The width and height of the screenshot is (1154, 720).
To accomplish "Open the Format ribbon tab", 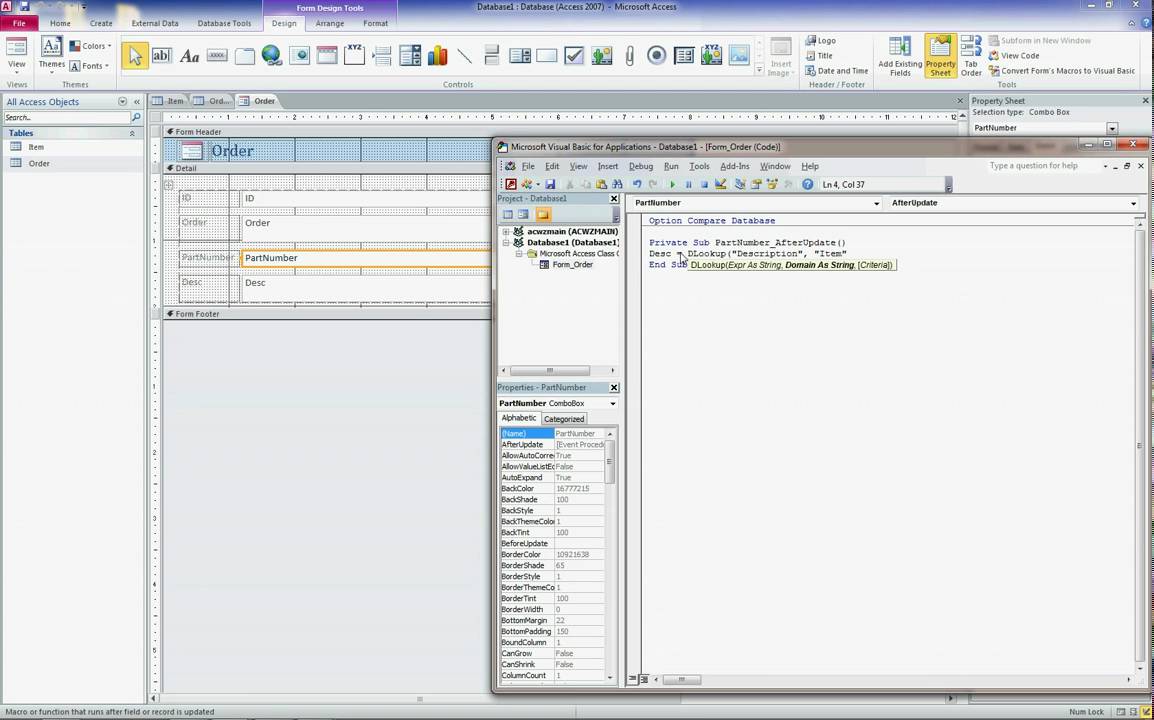I will 375,24.
